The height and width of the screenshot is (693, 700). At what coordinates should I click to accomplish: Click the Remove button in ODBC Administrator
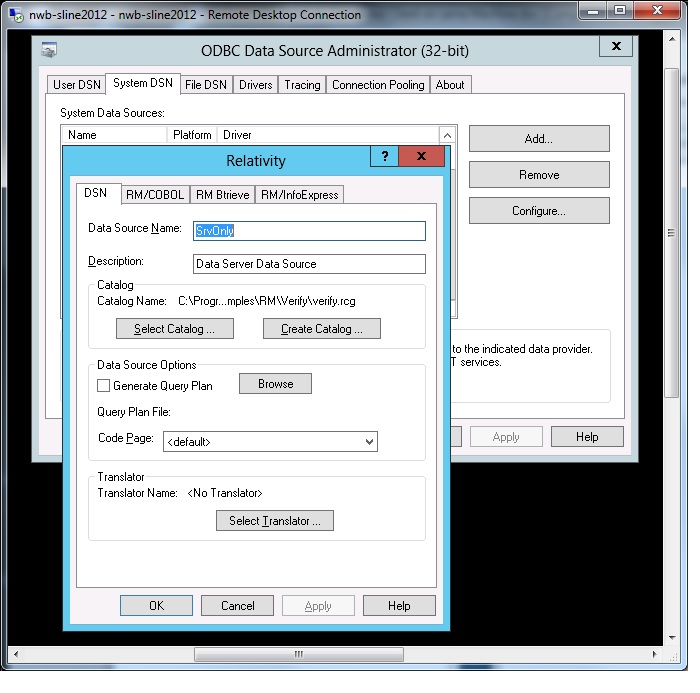(x=539, y=175)
